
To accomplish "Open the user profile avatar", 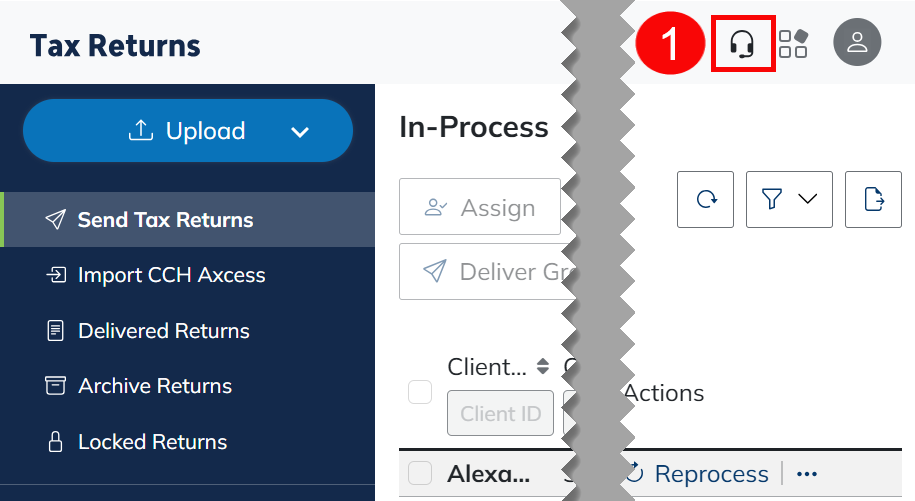I will pos(857,42).
